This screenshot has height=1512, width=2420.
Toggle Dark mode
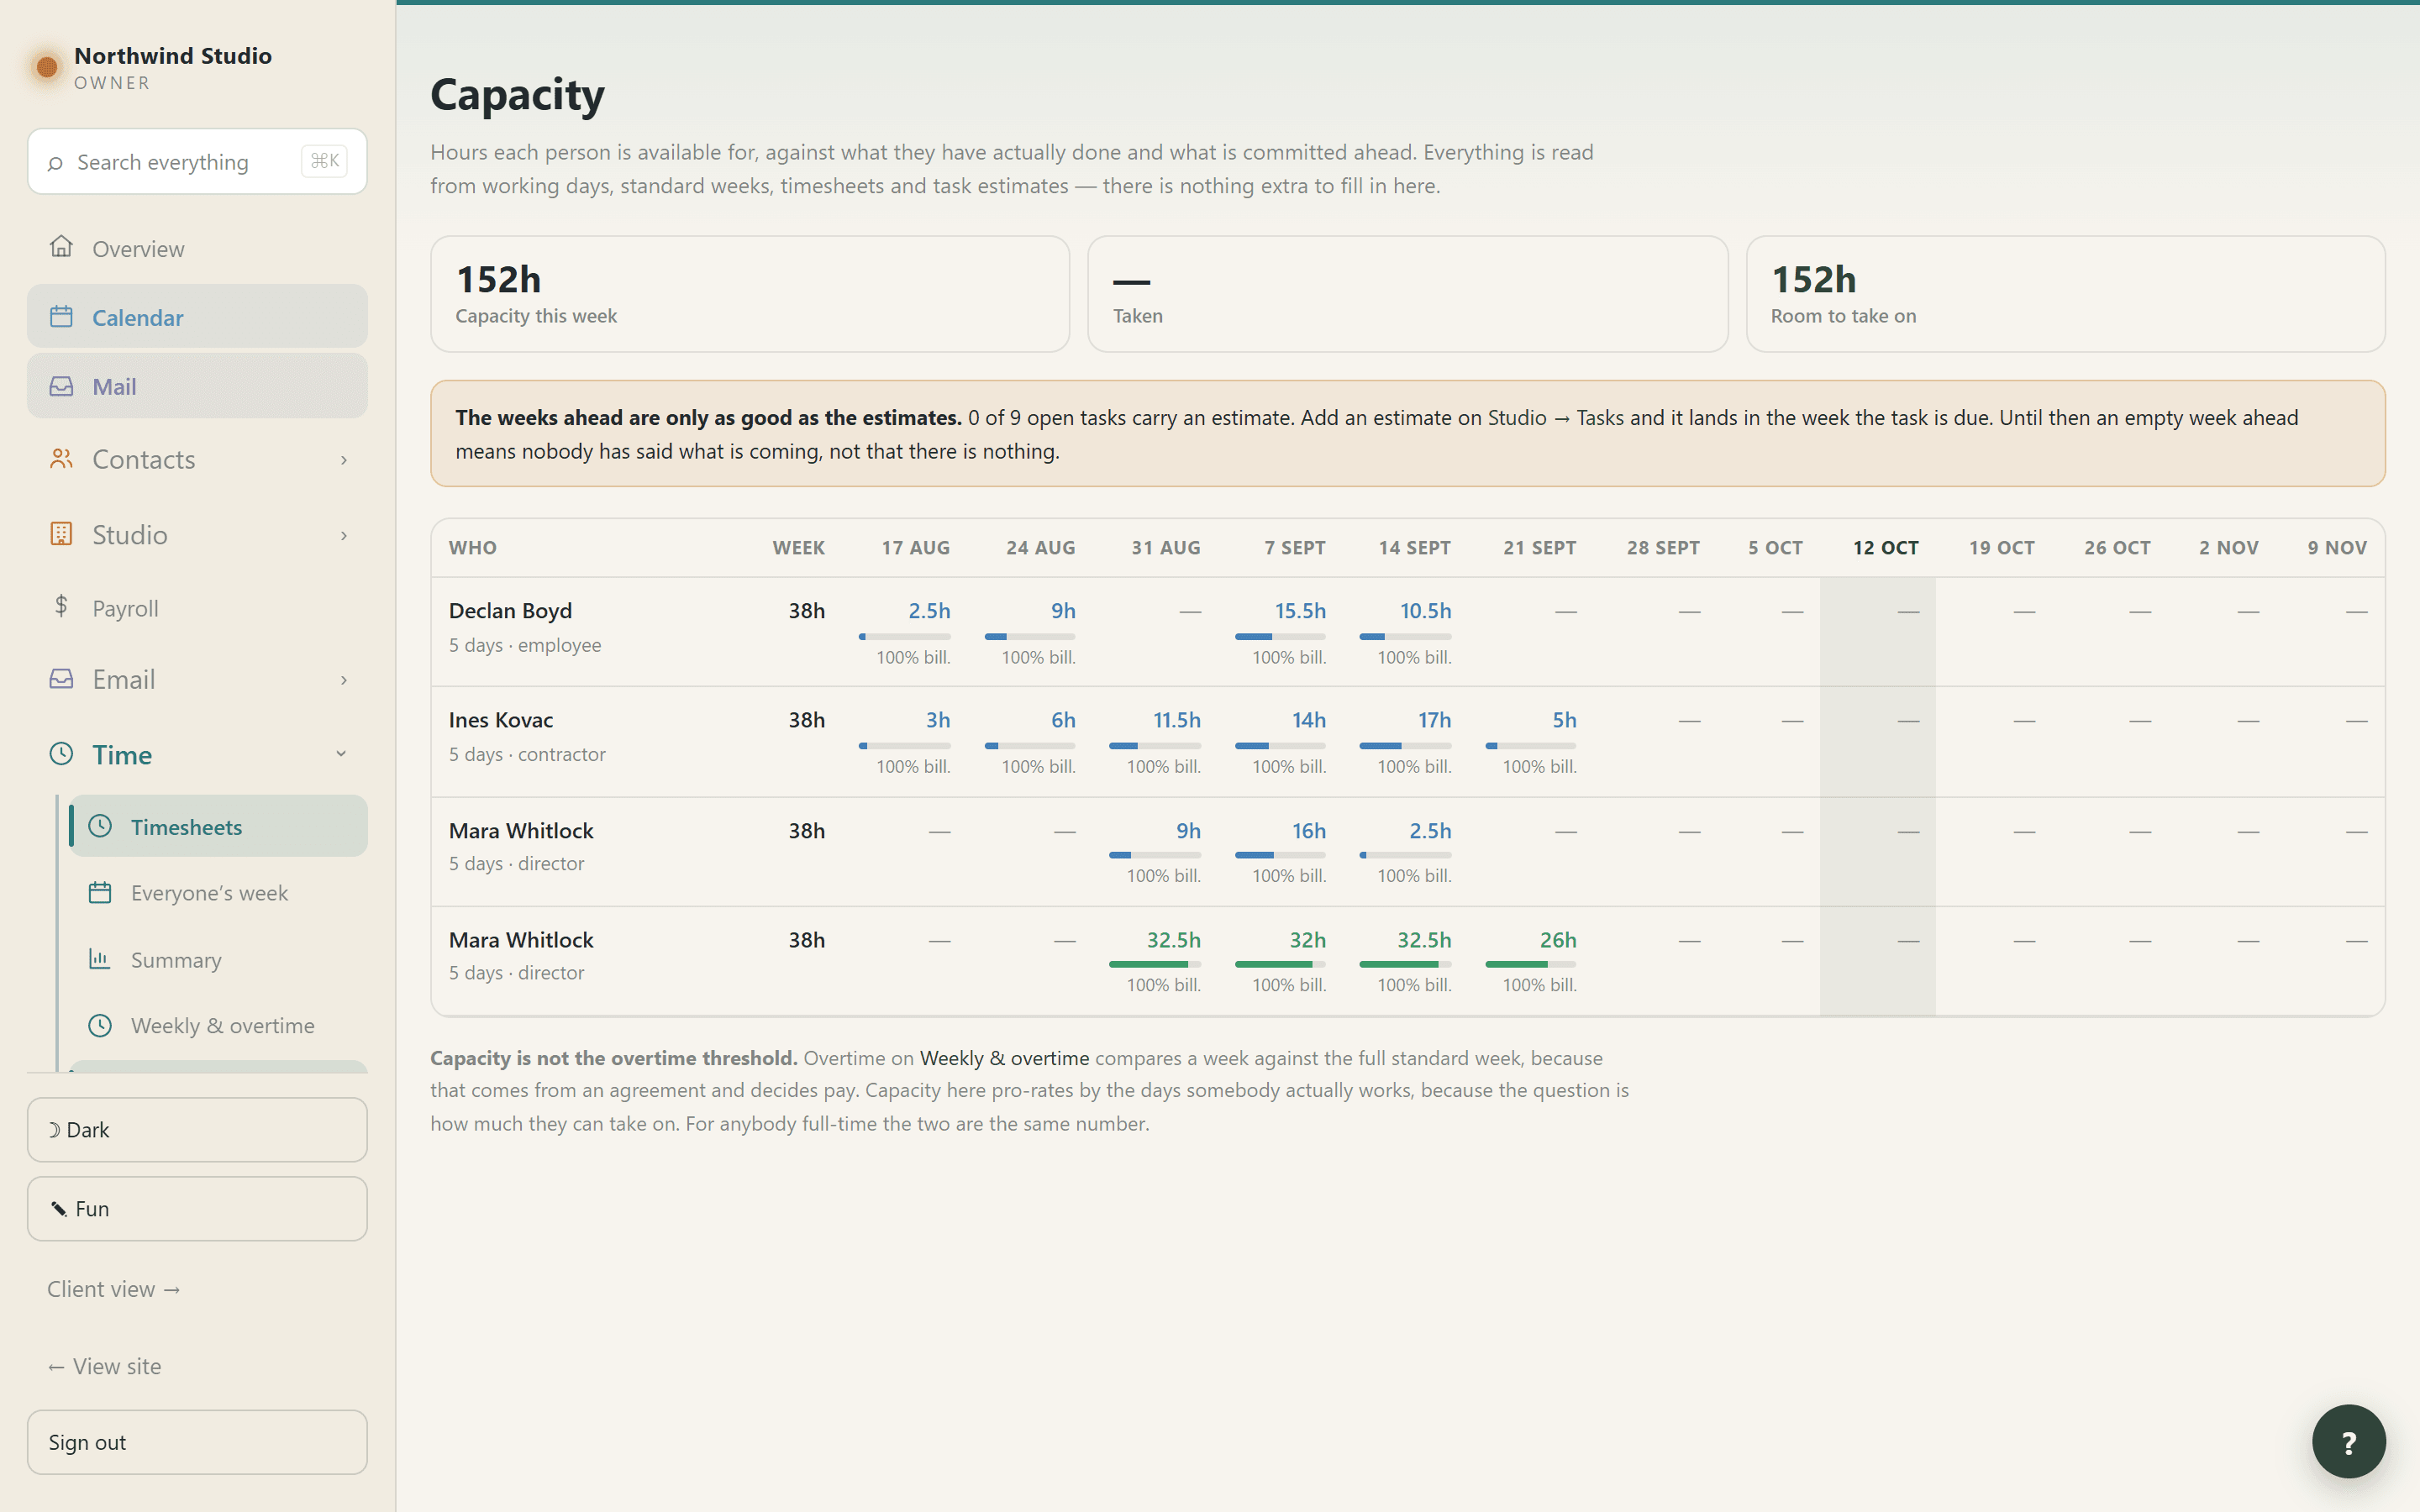click(x=197, y=1130)
